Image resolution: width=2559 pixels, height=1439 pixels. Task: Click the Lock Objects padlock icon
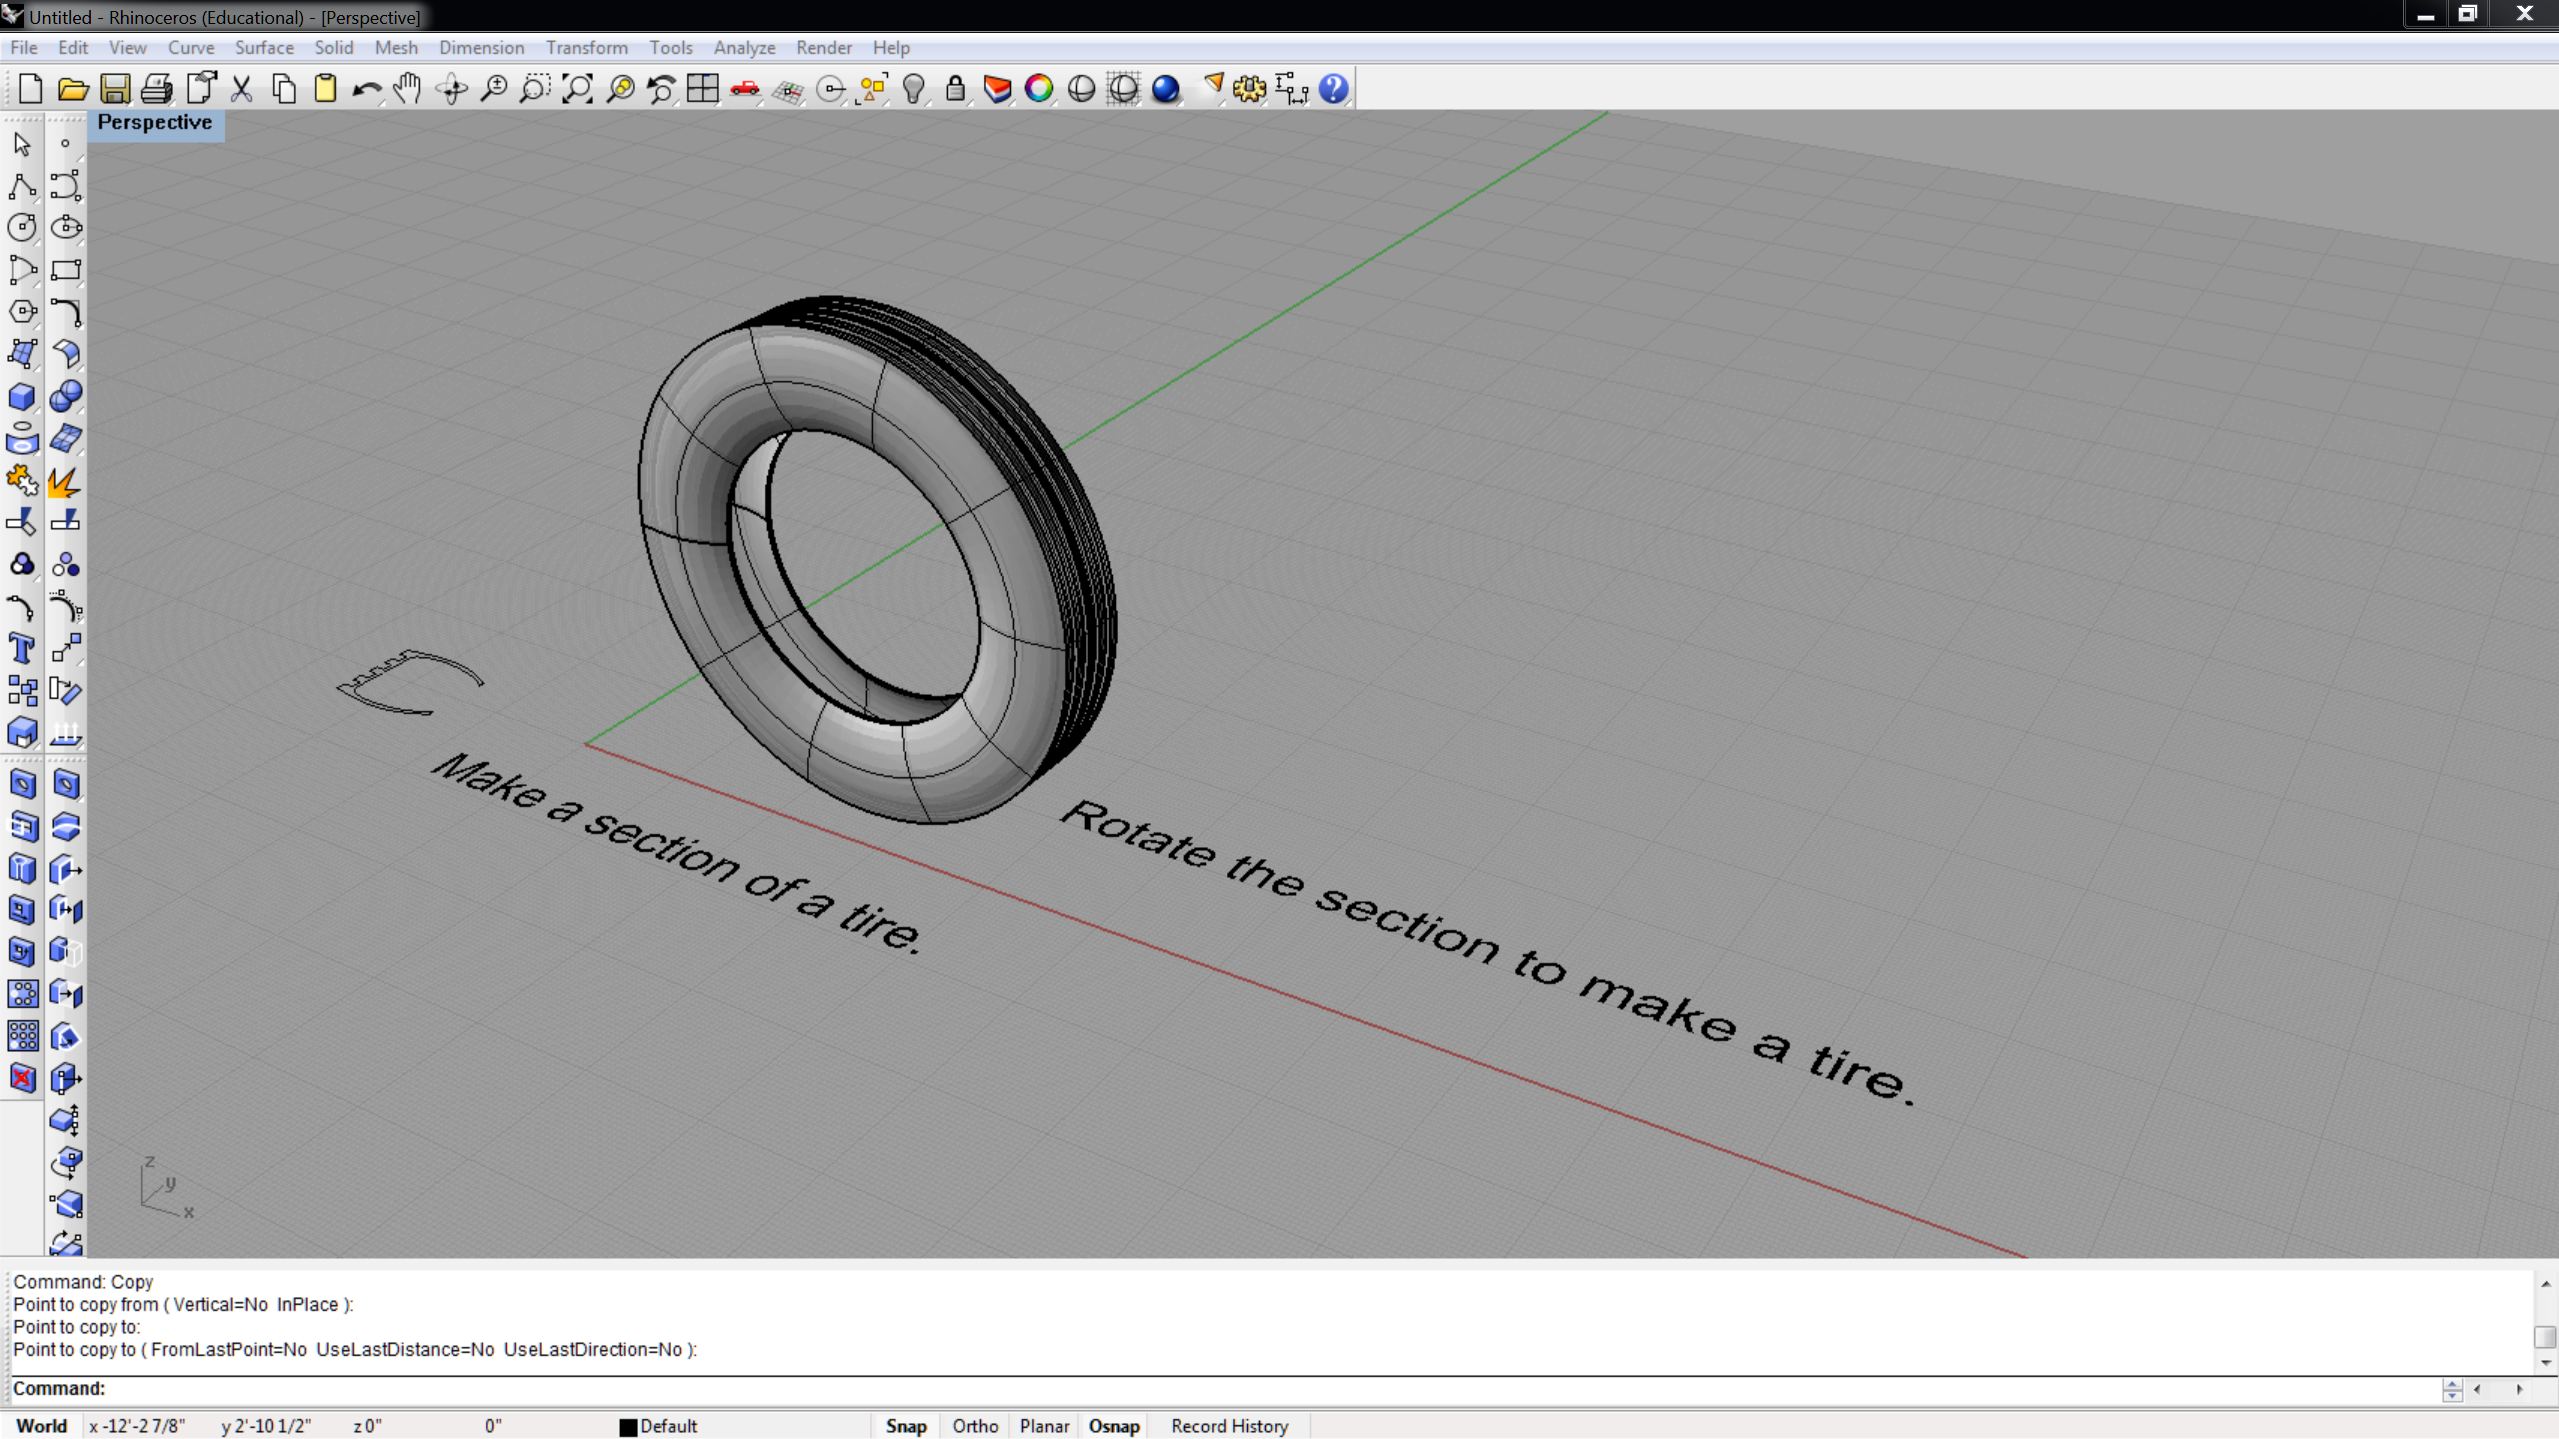tap(955, 89)
